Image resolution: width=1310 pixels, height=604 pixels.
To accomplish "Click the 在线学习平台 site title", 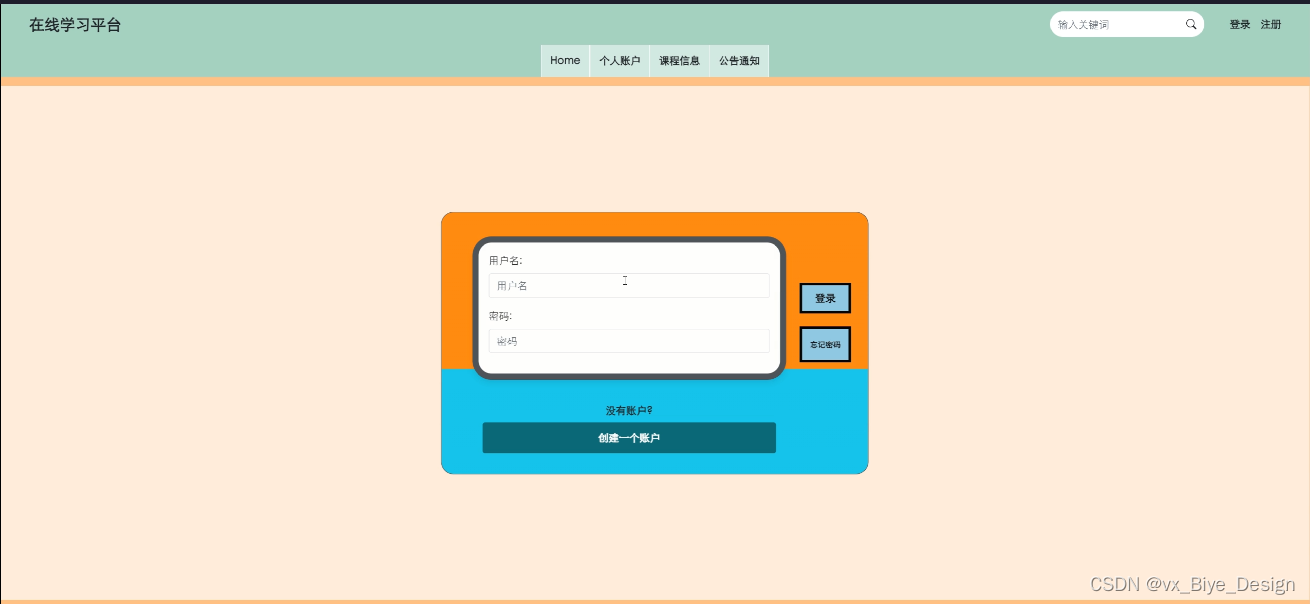I will click(x=75, y=25).
